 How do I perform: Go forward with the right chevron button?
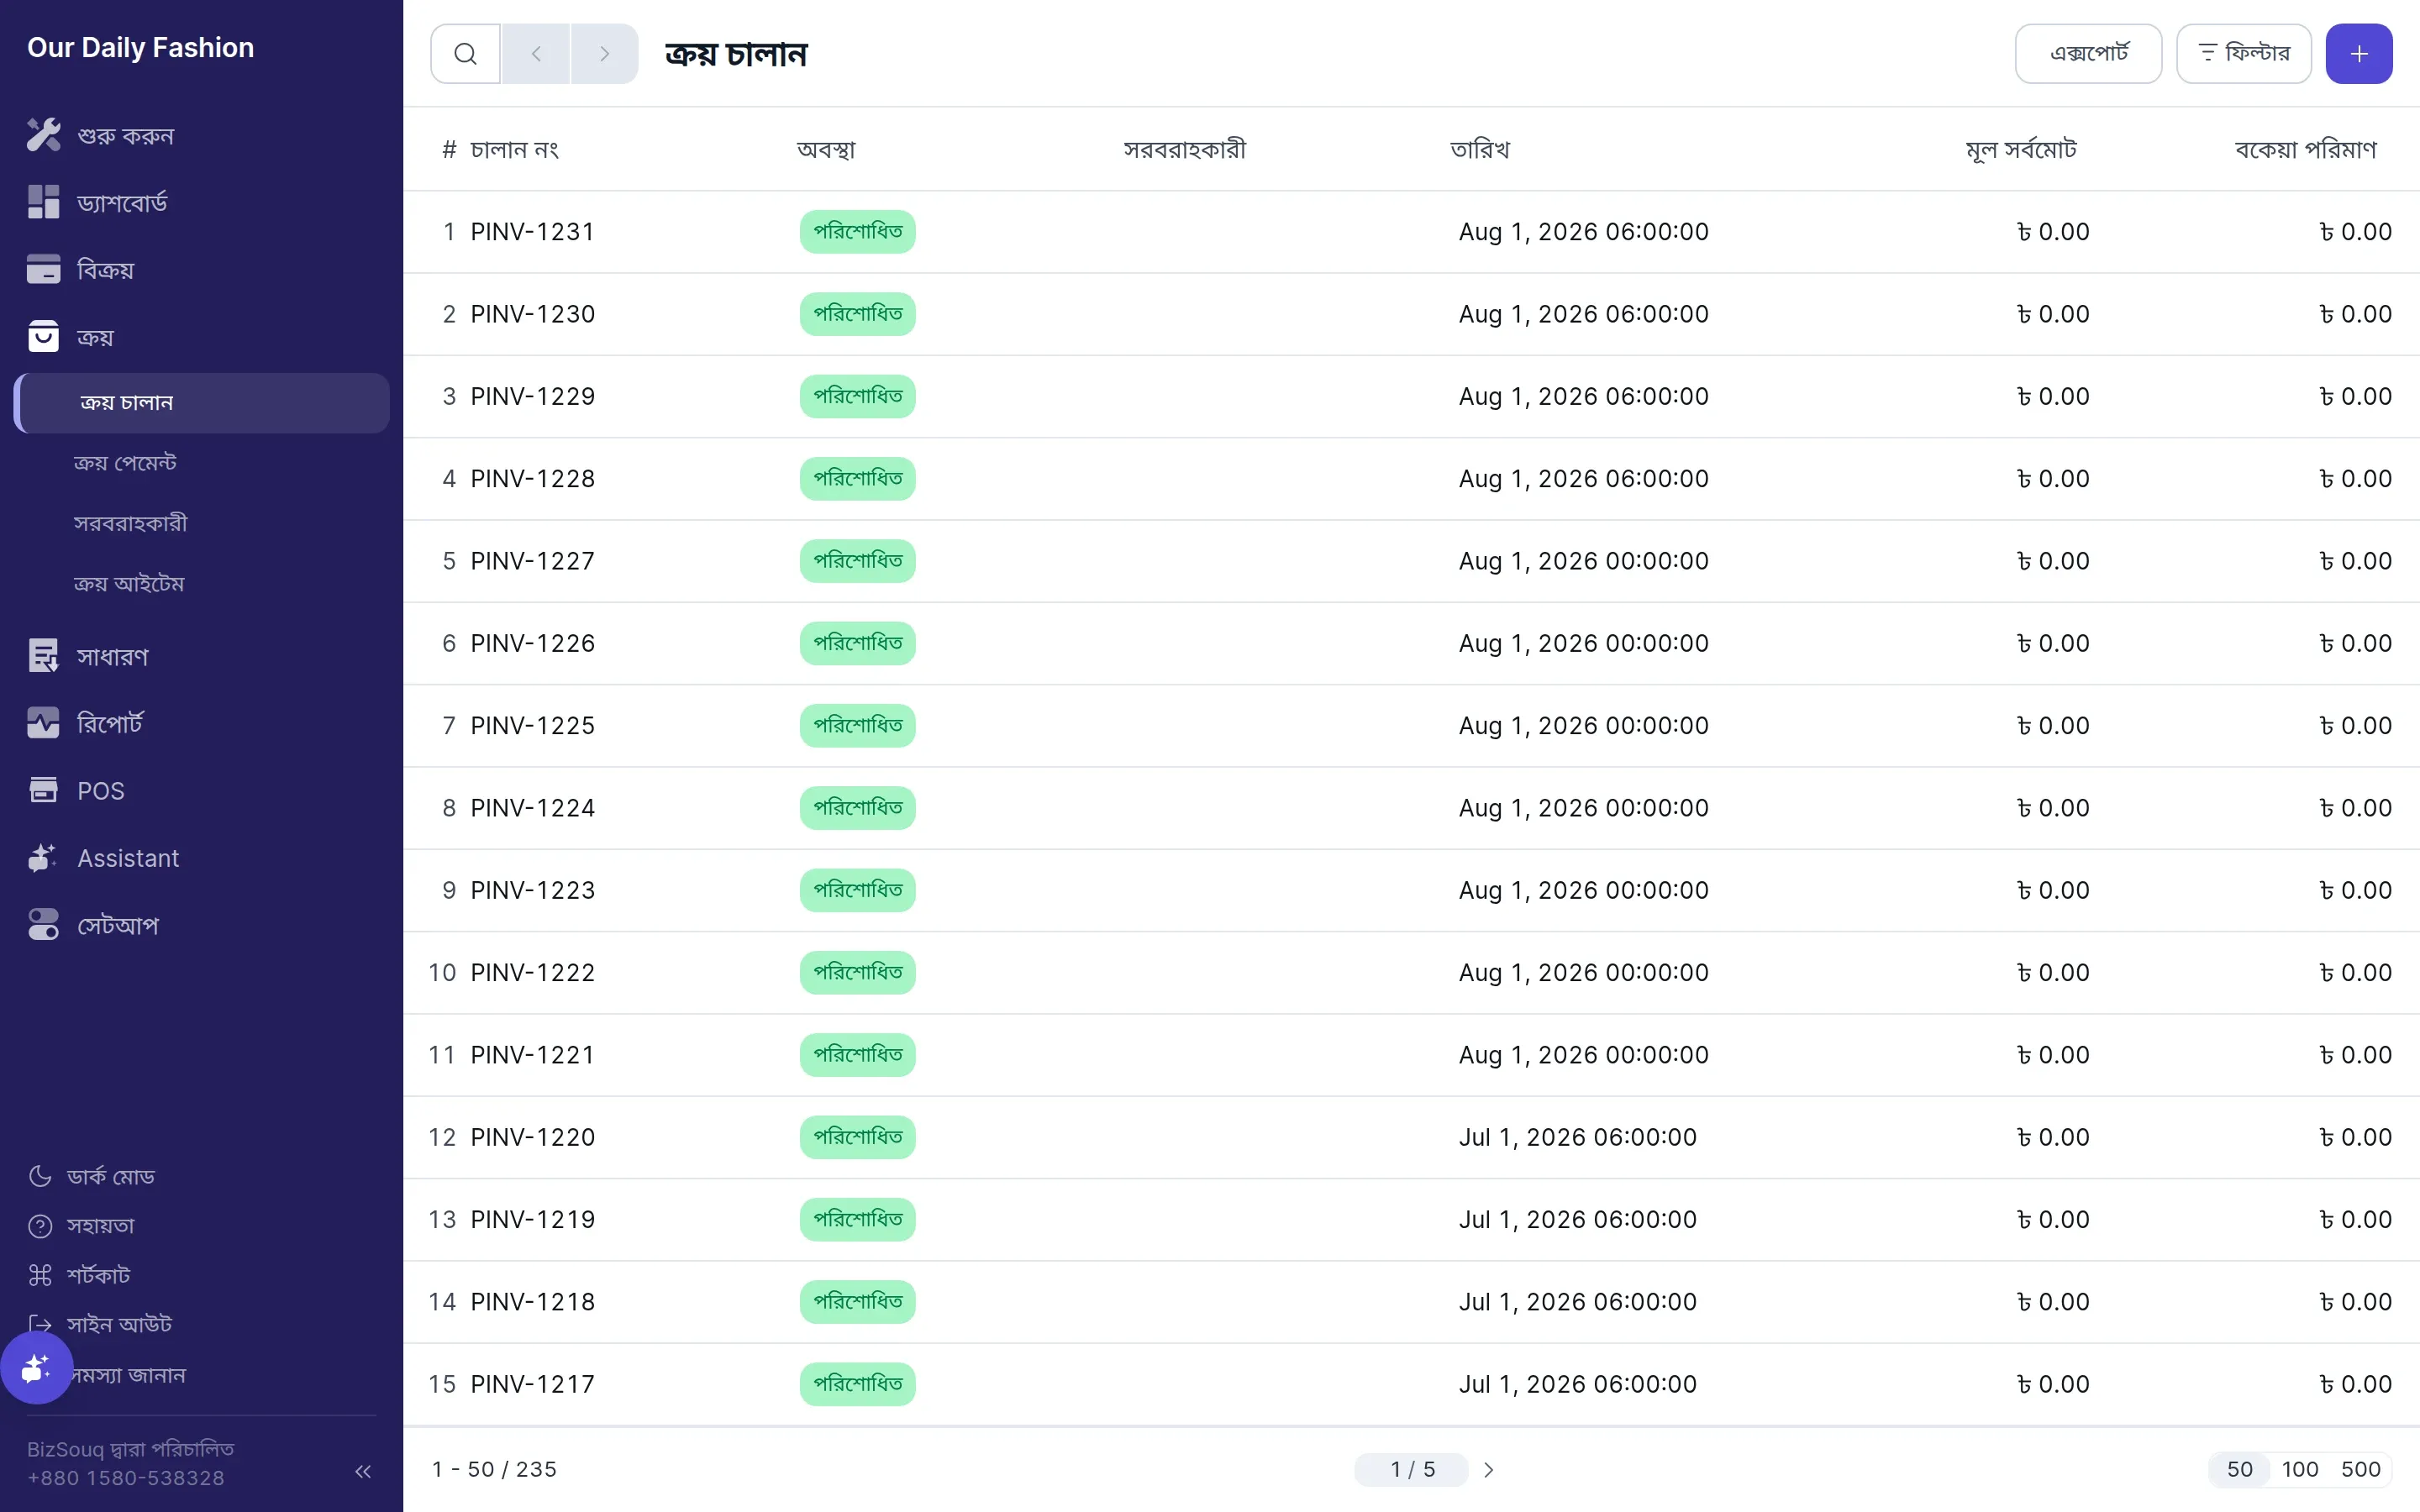pos(604,54)
